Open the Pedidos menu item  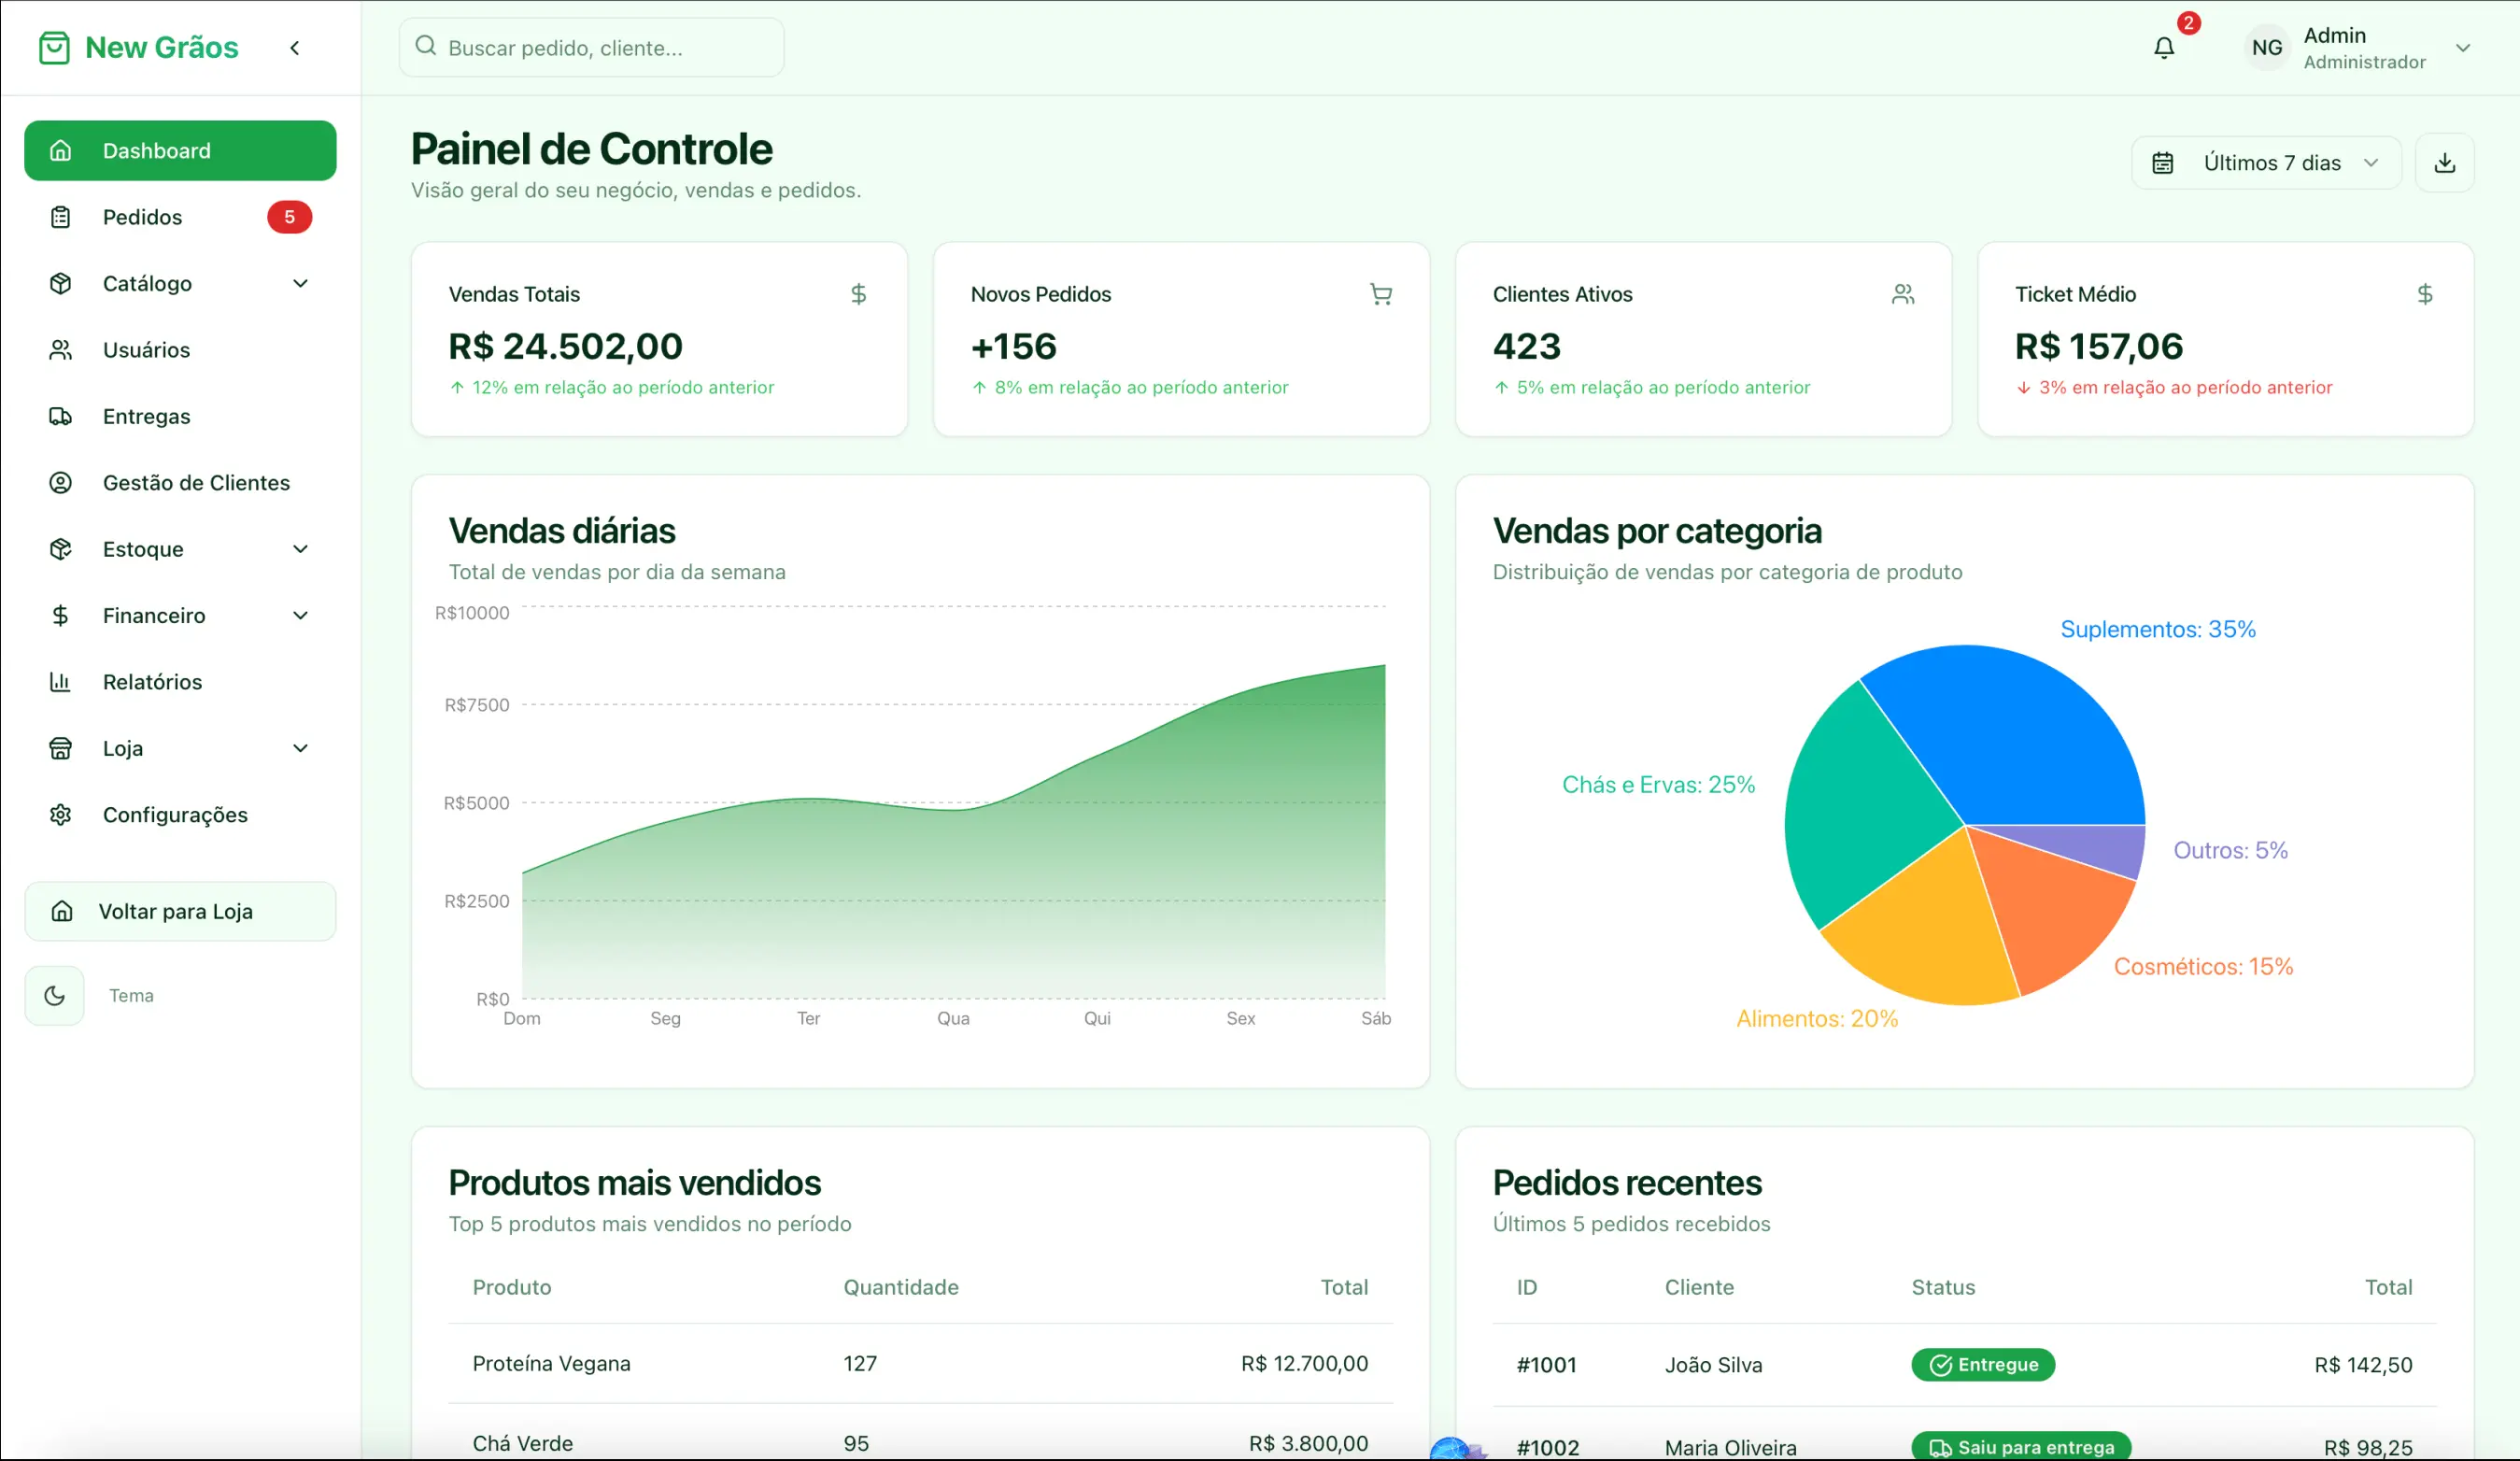point(143,217)
